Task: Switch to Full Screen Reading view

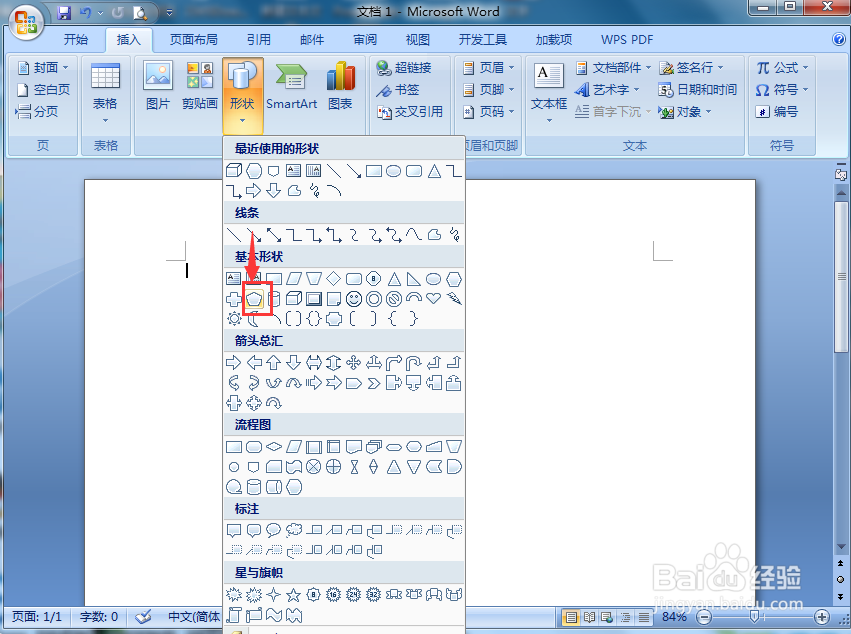Action: pos(589,617)
